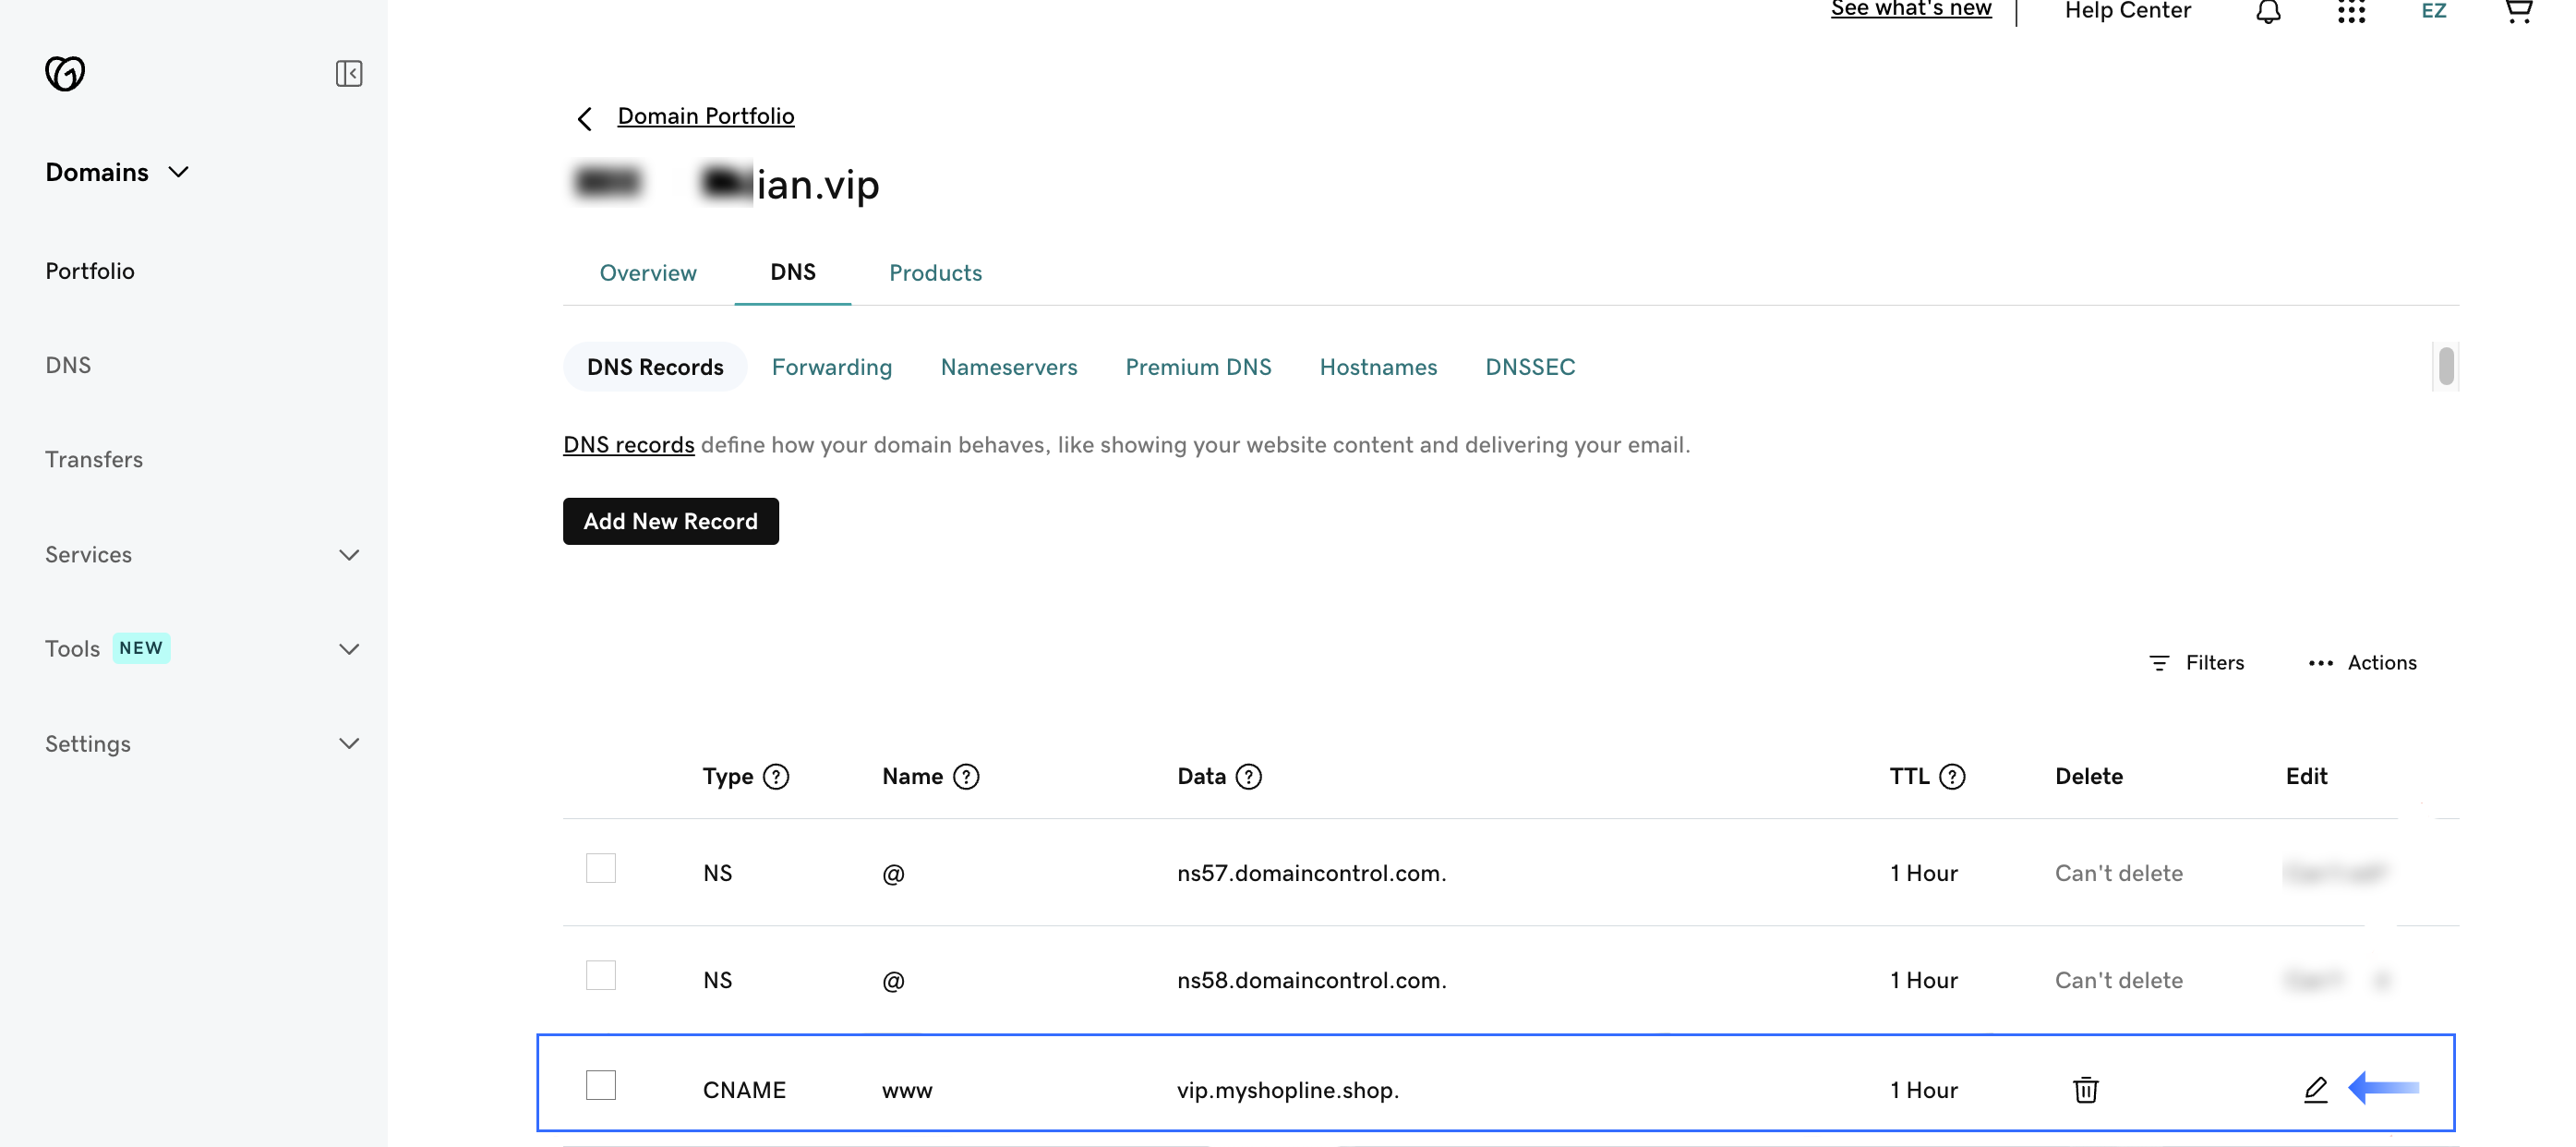Delete the www CNAME record
Screen dimensions: 2576x1147
[x=2085, y=1089]
